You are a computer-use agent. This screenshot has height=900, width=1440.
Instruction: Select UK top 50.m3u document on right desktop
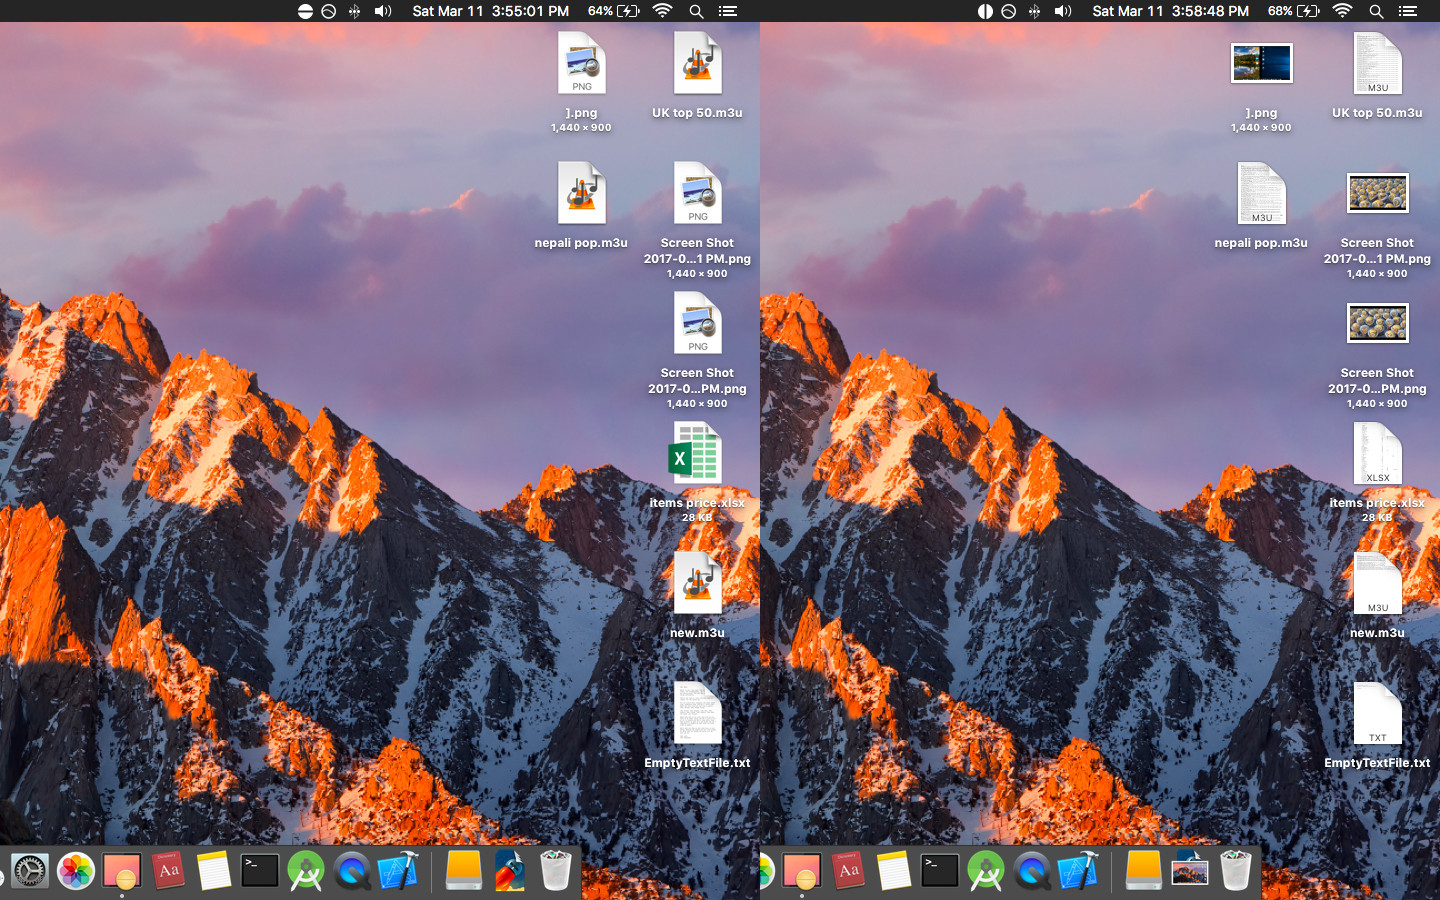point(1377,63)
